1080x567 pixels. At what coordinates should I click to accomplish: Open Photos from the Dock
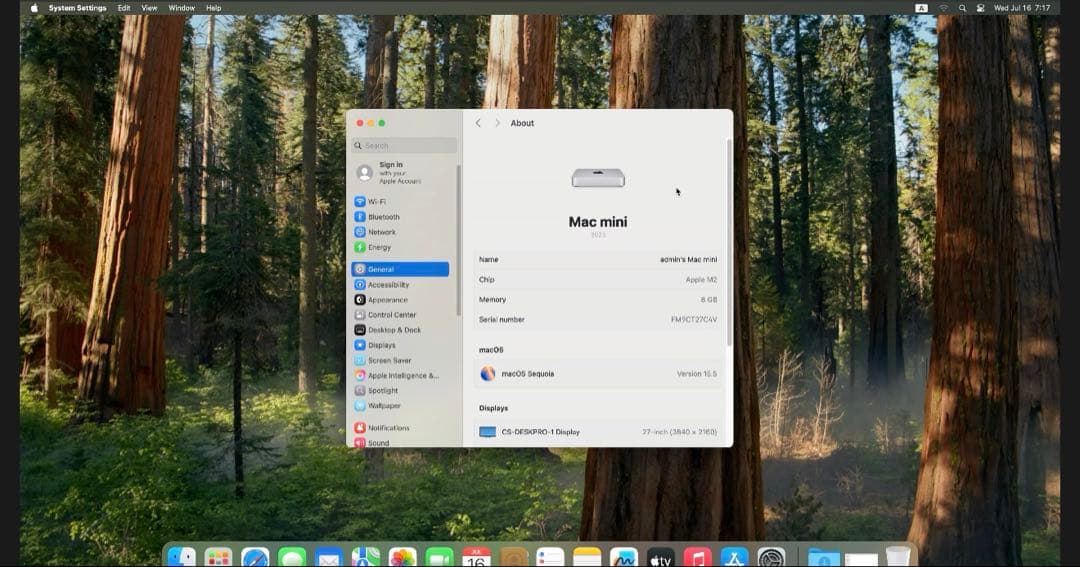click(x=403, y=557)
